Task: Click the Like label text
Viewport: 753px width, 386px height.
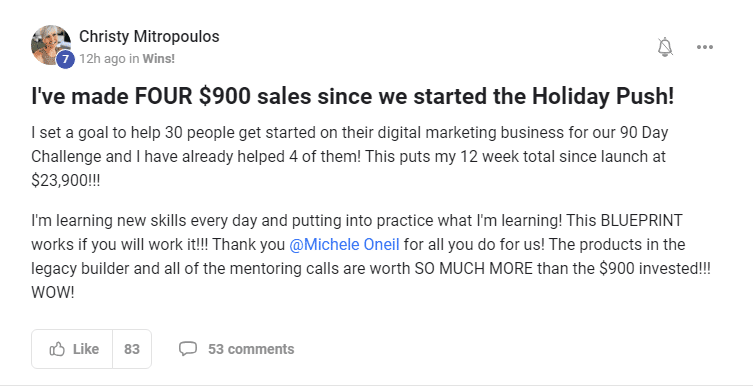Action: click(x=86, y=349)
